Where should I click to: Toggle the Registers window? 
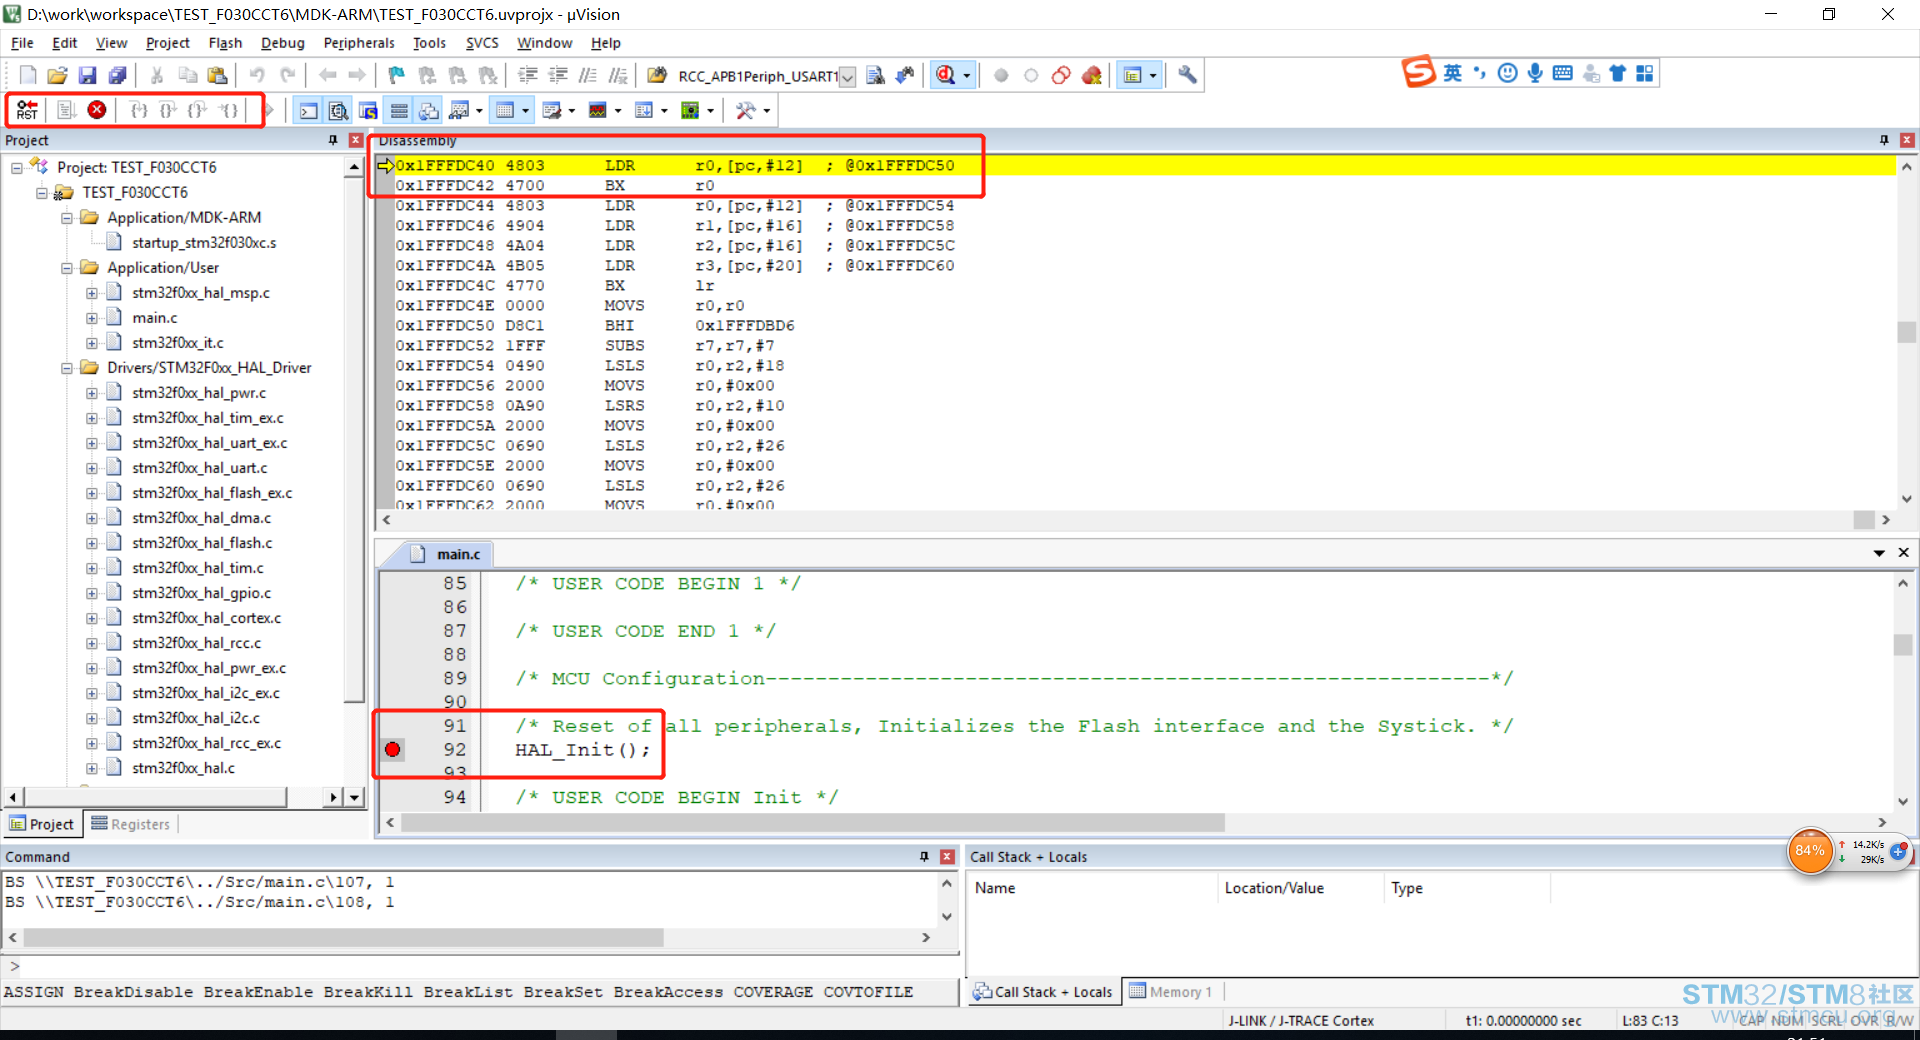pos(399,110)
